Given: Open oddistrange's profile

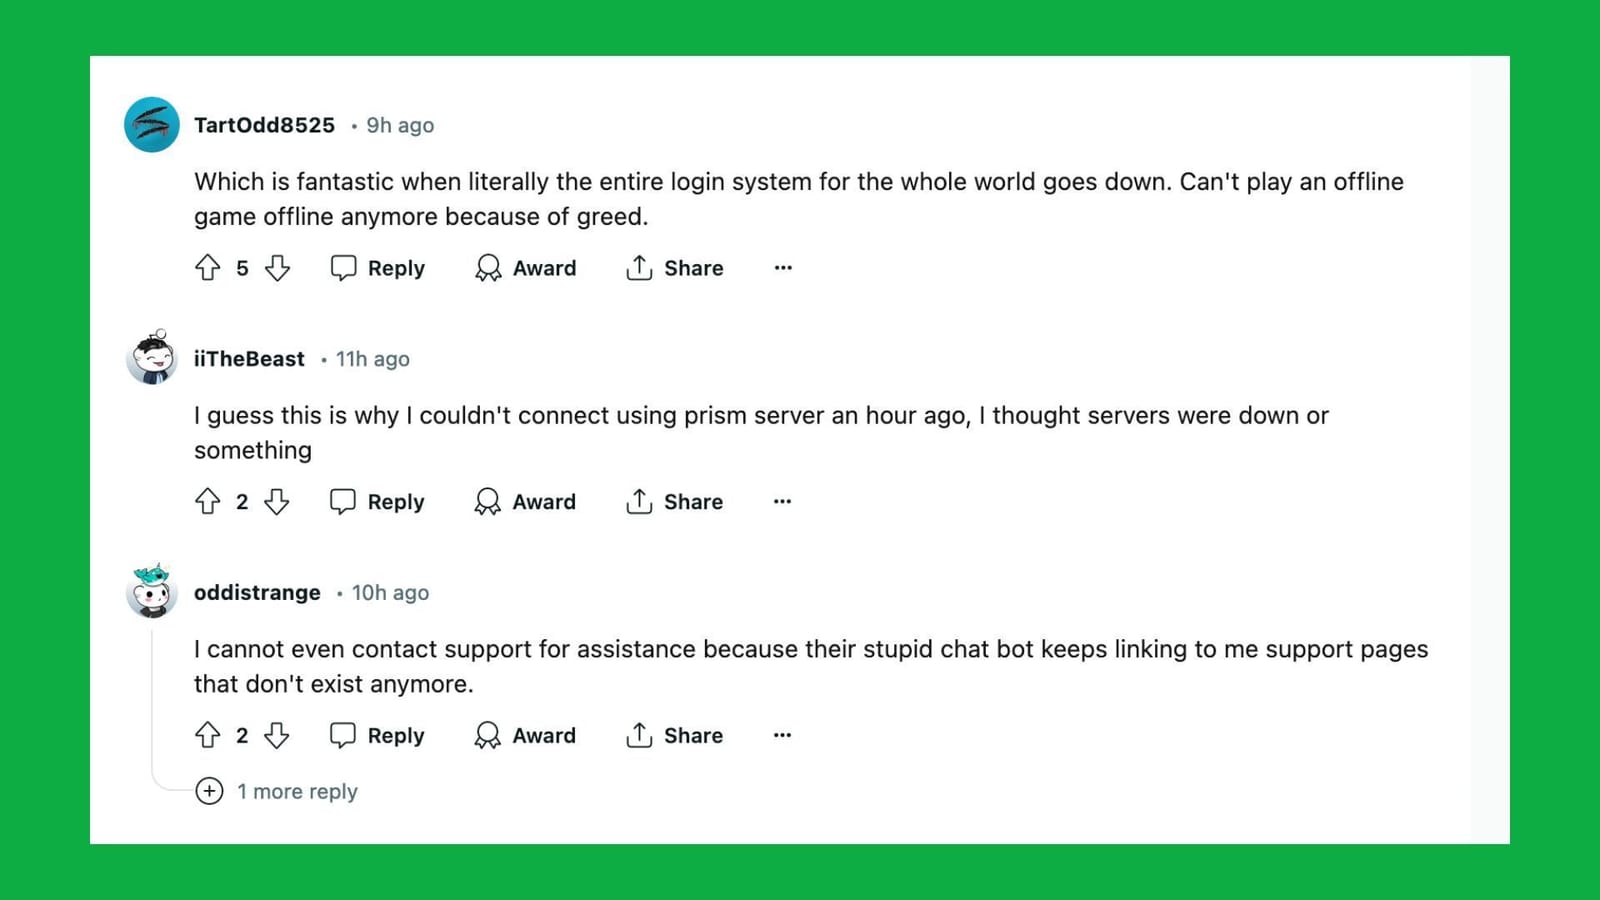Looking at the screenshot, I should pos(256,592).
